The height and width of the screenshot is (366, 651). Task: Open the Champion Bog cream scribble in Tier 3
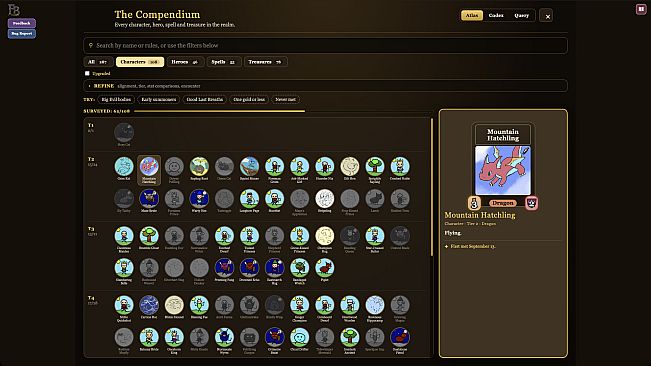pos(325,236)
